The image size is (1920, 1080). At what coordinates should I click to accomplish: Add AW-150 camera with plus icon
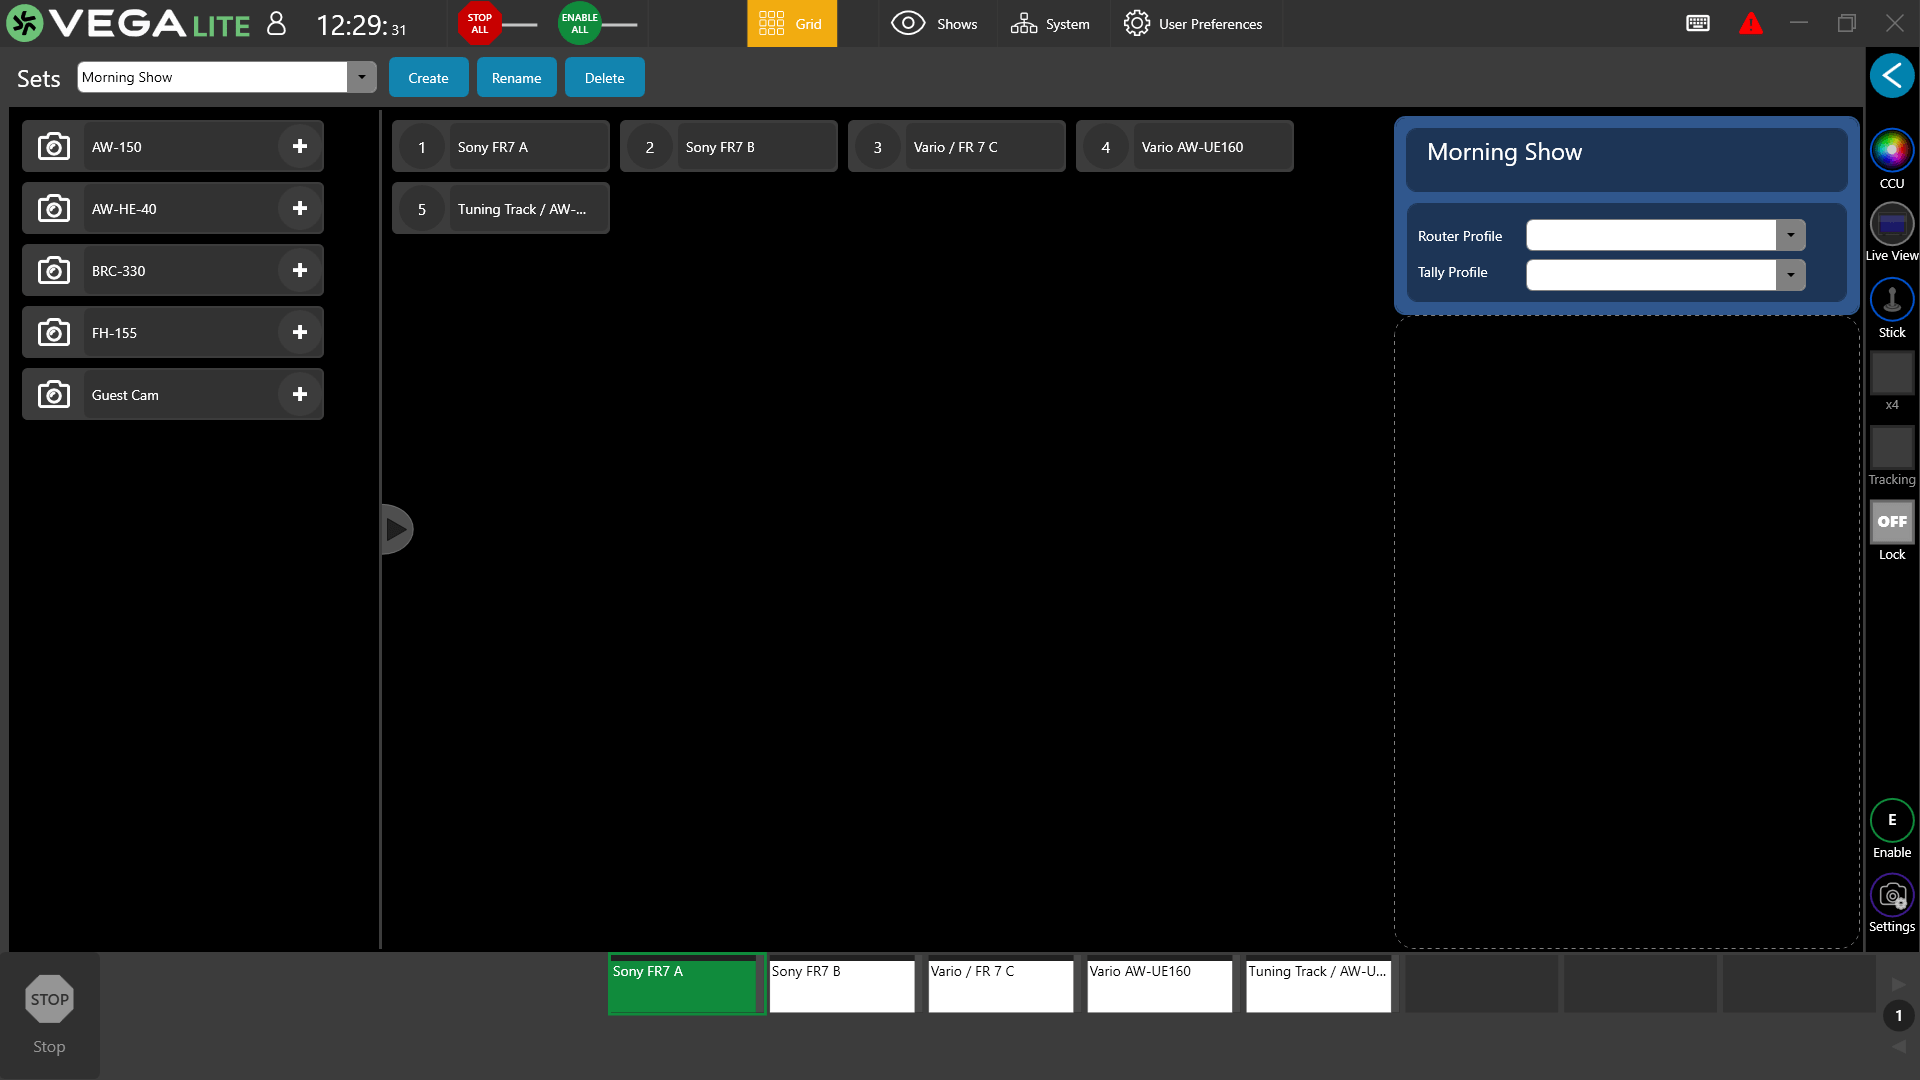click(x=300, y=146)
